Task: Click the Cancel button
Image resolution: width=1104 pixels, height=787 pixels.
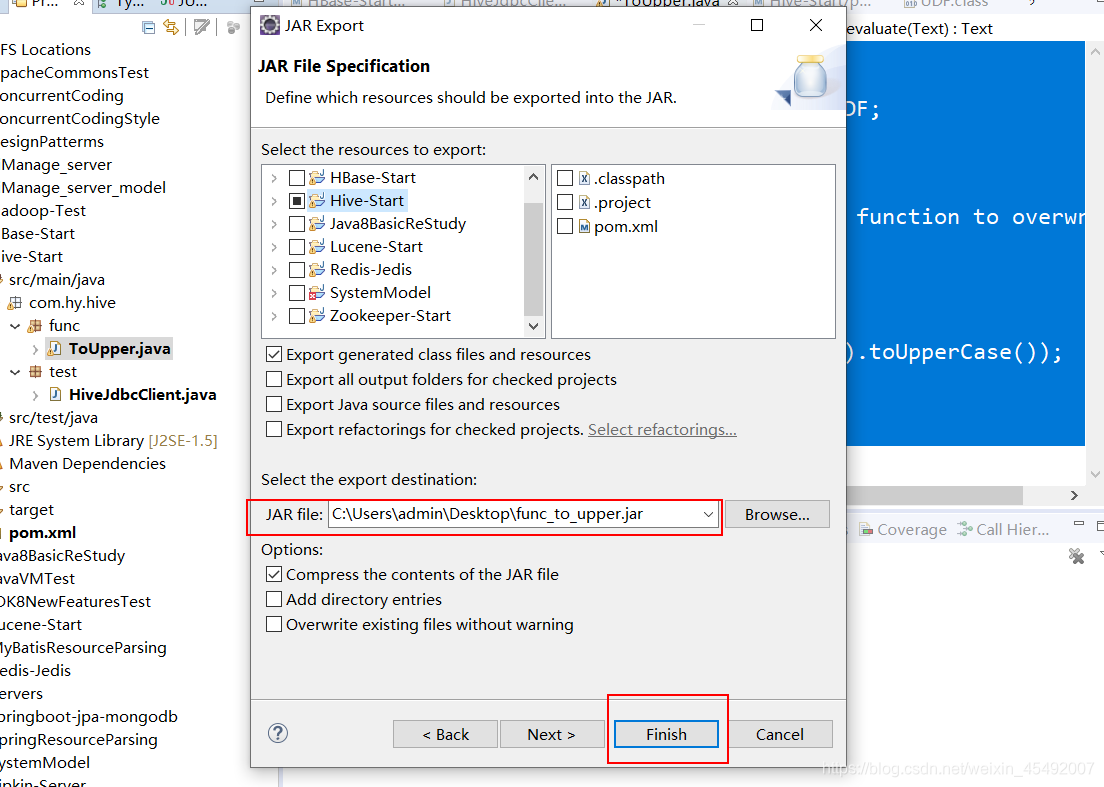Action: coord(779,734)
